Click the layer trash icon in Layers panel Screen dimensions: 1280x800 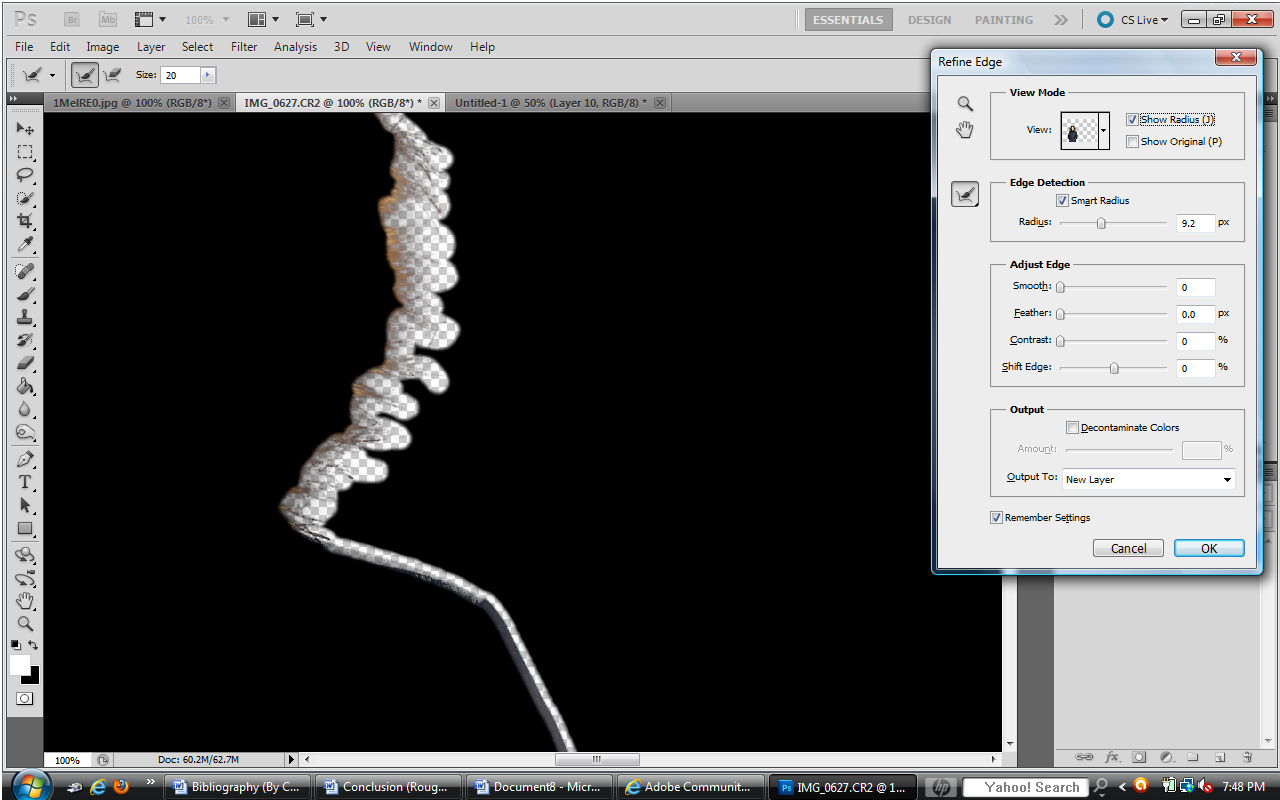pos(1247,757)
